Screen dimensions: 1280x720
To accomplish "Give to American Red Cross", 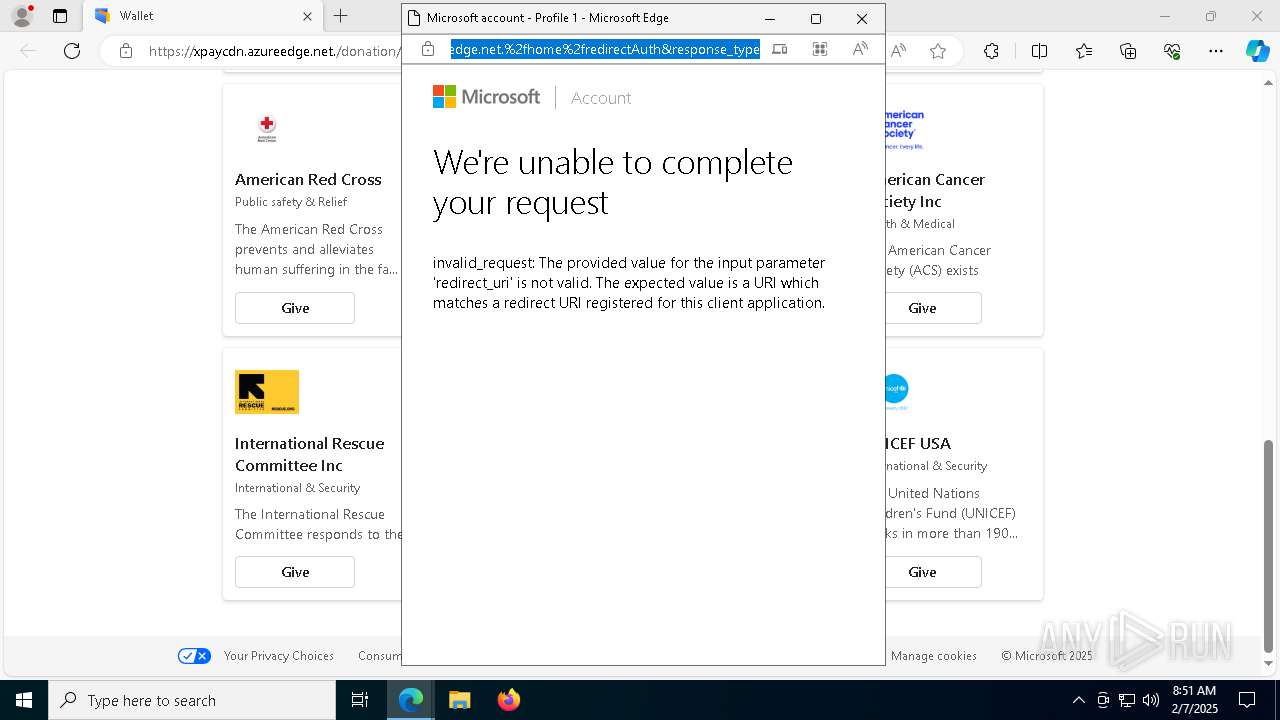I will coord(295,308).
